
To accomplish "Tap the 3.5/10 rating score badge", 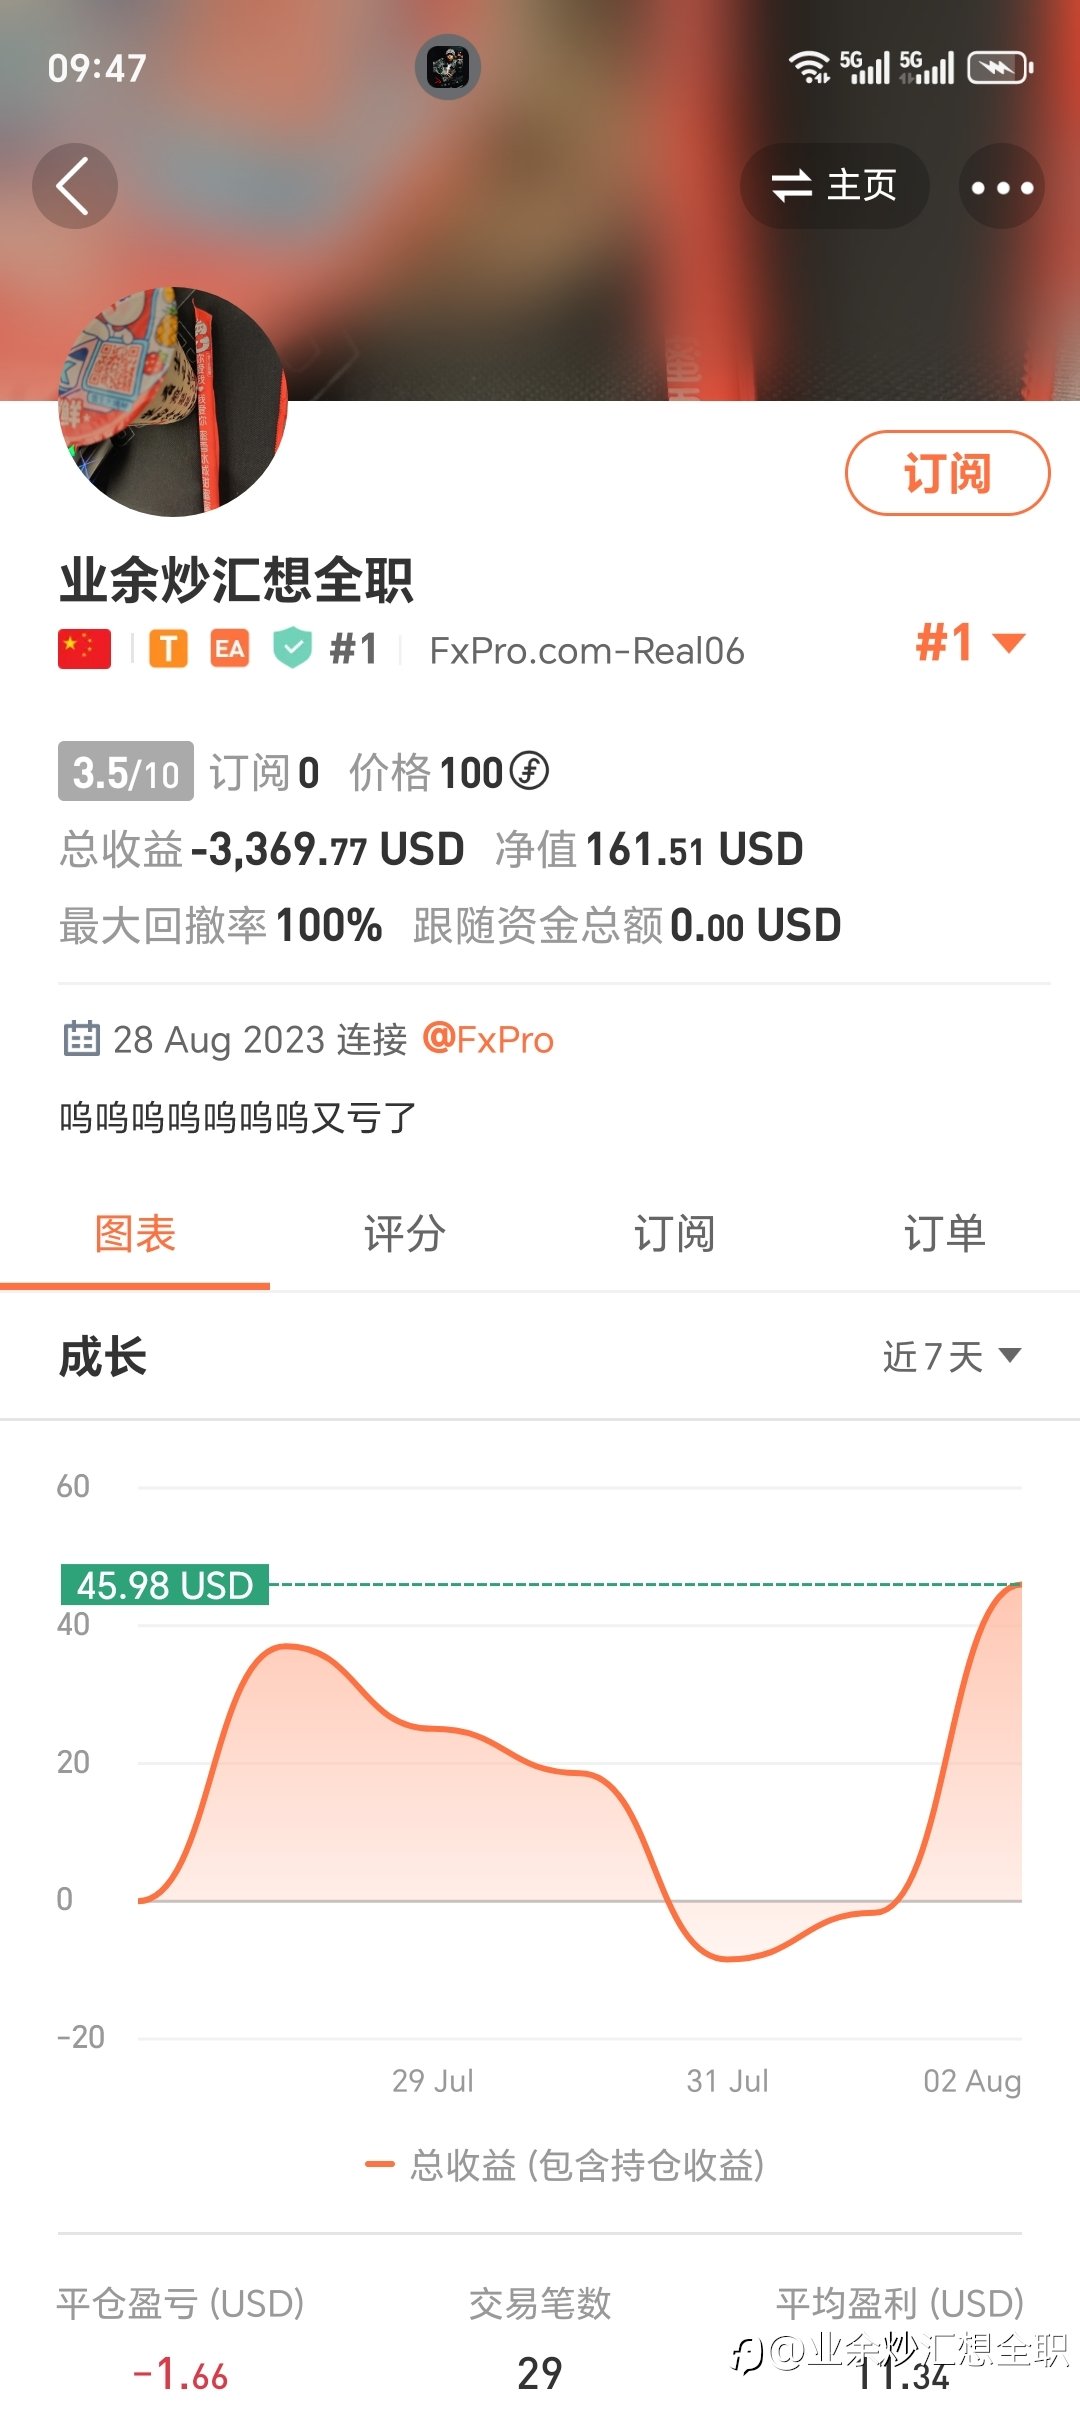I will [126, 771].
